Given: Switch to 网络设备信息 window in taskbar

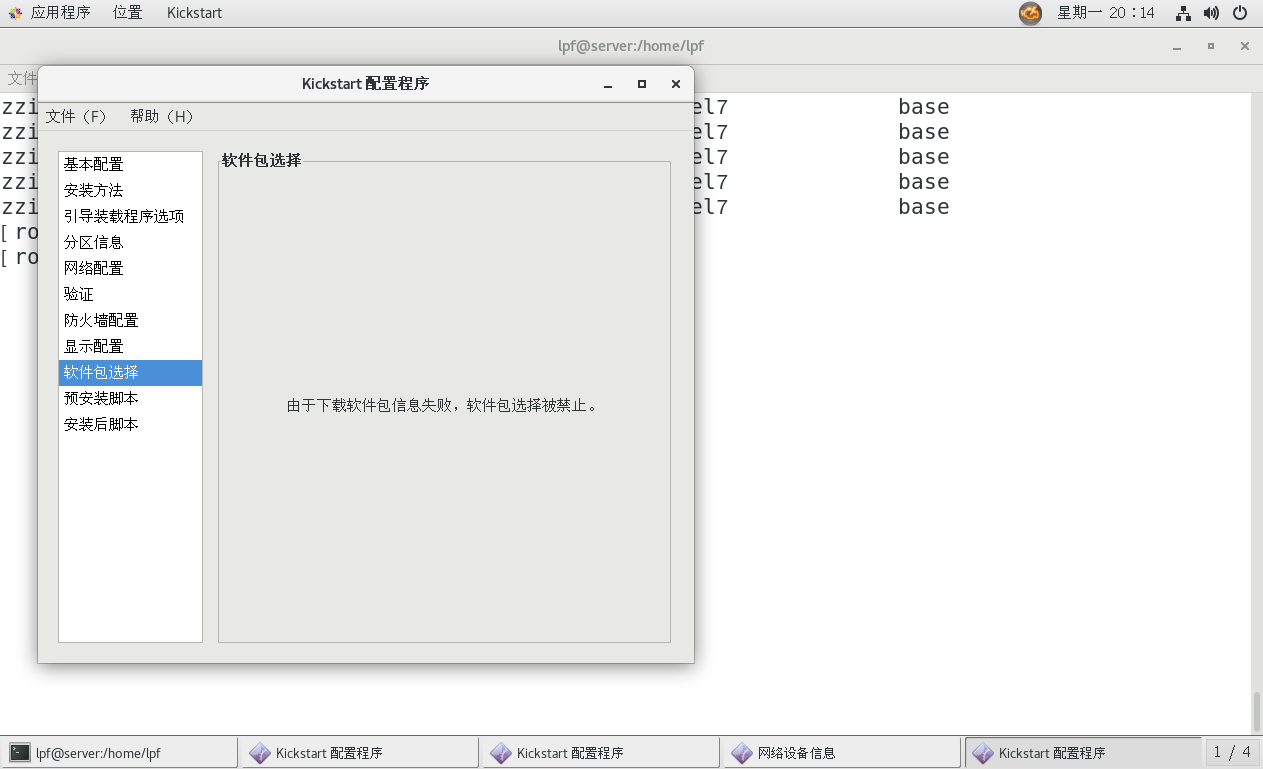Looking at the screenshot, I should click(843, 752).
